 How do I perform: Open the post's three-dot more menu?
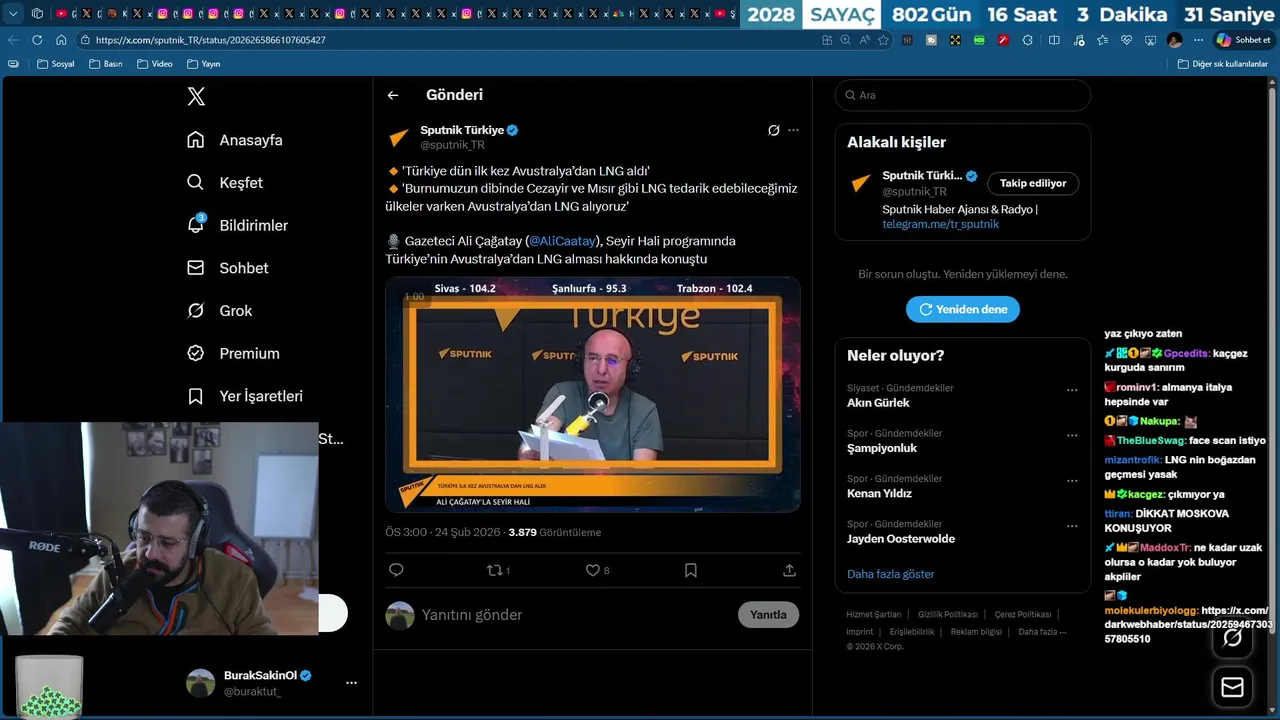[x=793, y=130]
